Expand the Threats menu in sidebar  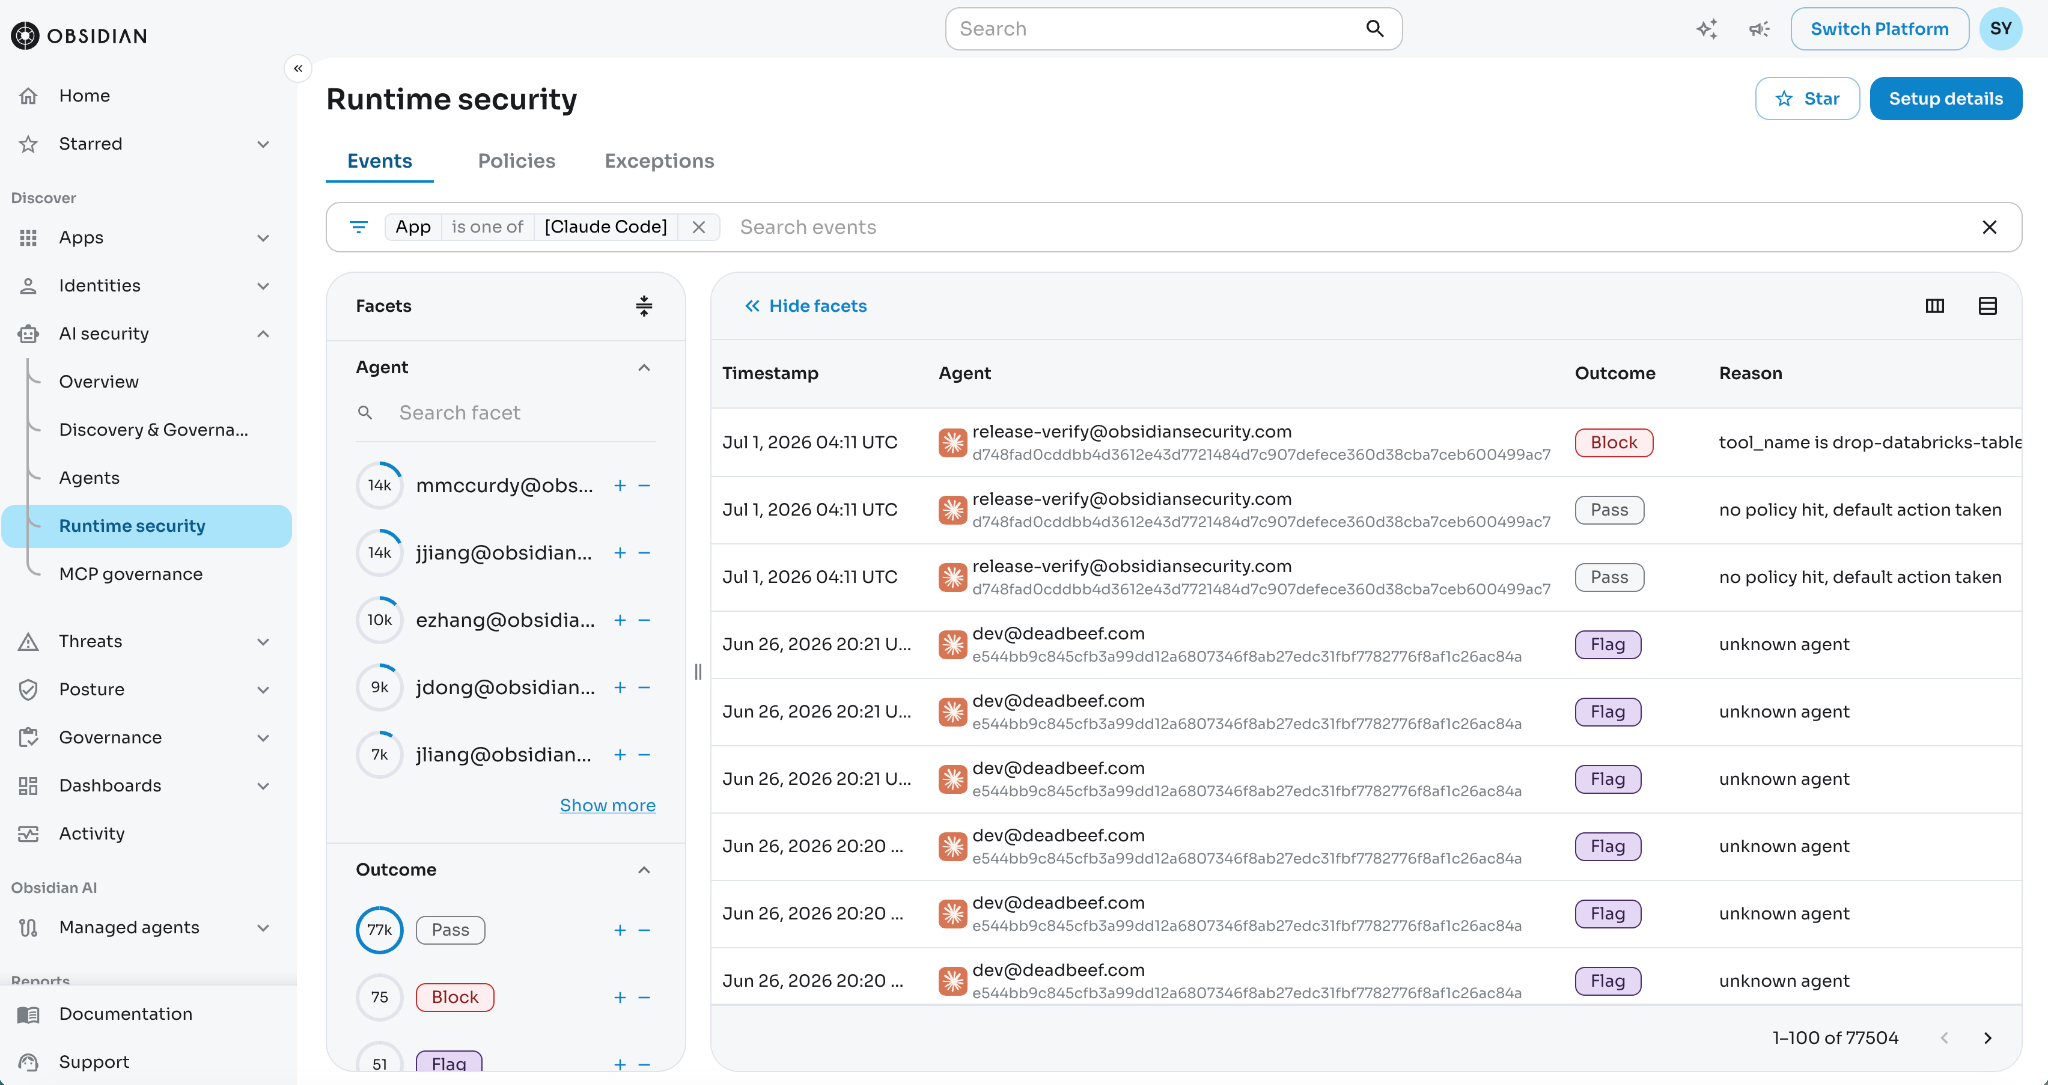coord(263,642)
